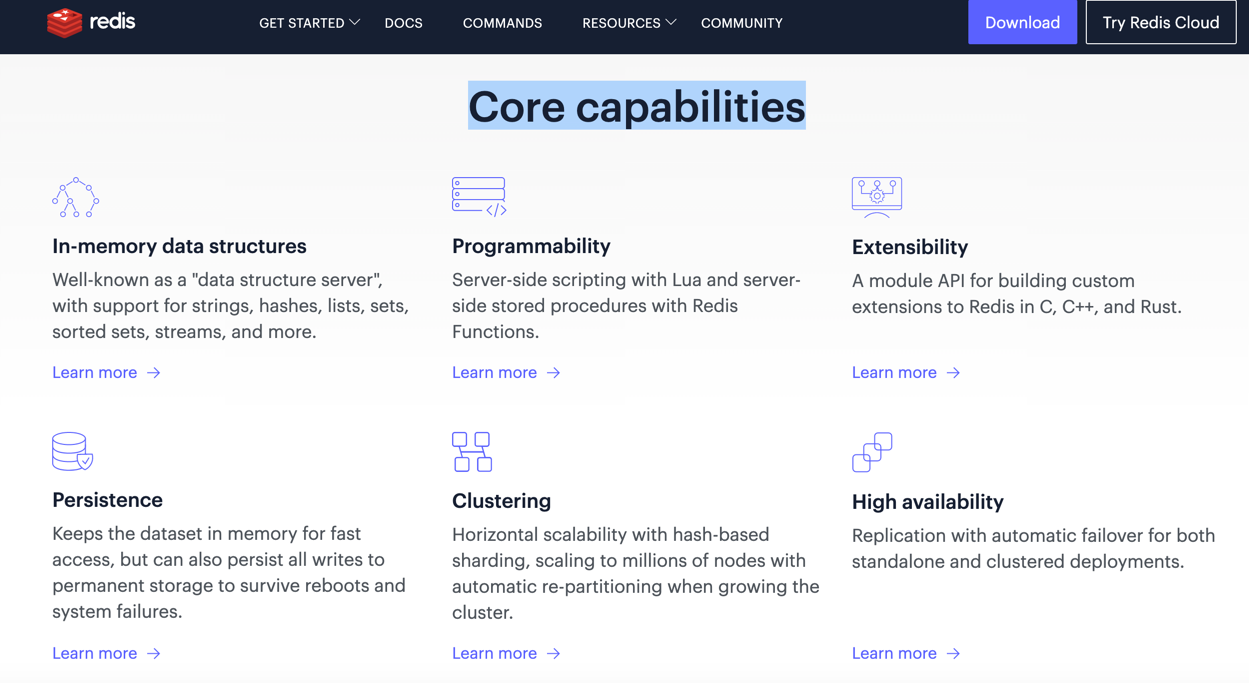
Task: Click the Try Redis Cloud button
Action: [1161, 22]
